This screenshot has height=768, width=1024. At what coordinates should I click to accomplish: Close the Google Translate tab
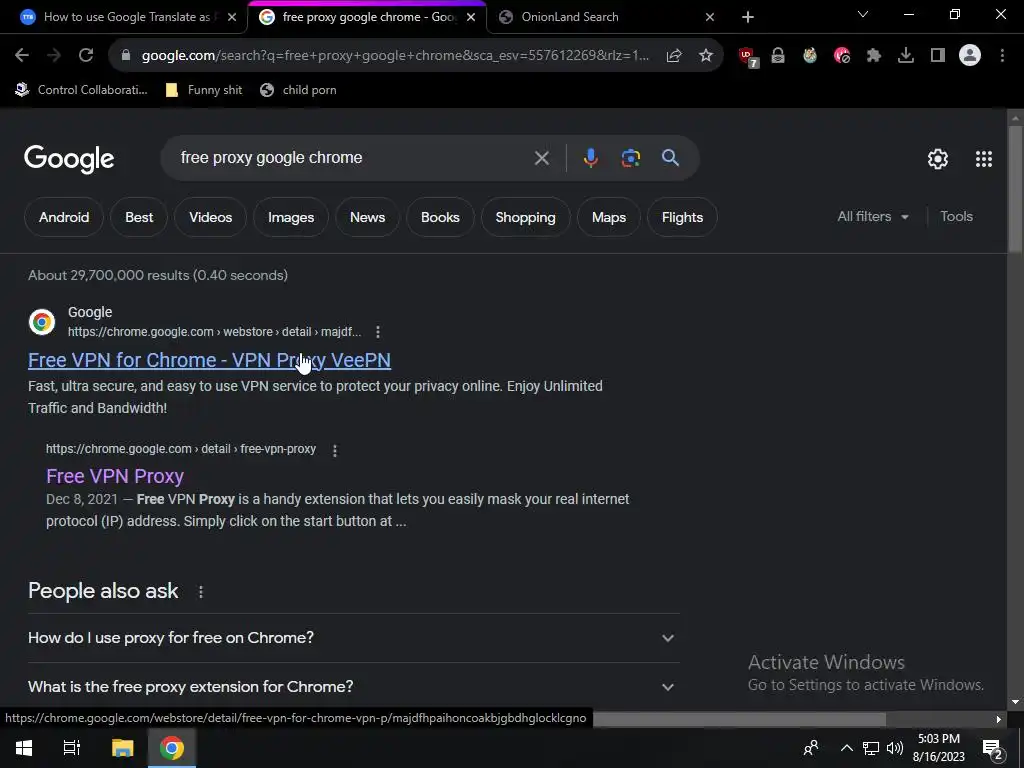pos(232,18)
